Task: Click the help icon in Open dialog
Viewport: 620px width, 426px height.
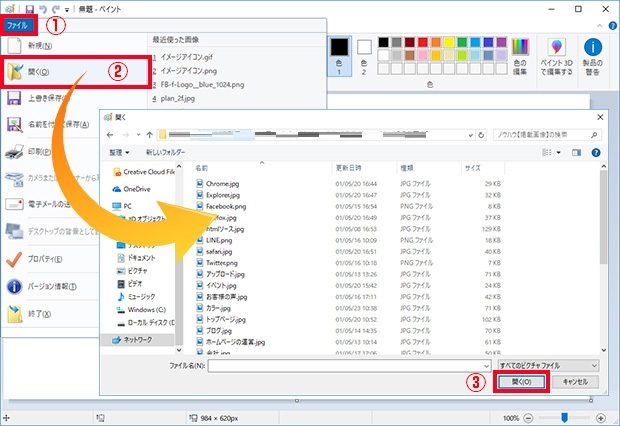Action: point(598,151)
